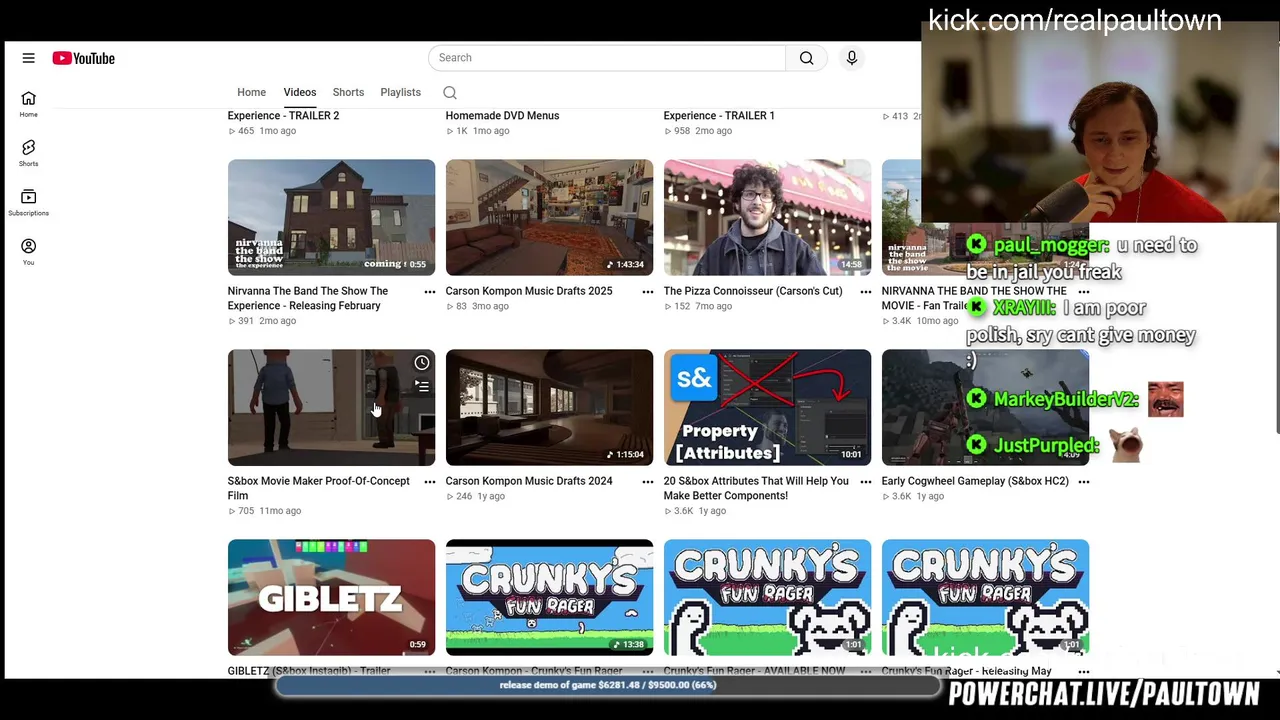1280x720 pixels.
Task: Open Nirvanna The Band Releasing February title
Action: (308, 298)
